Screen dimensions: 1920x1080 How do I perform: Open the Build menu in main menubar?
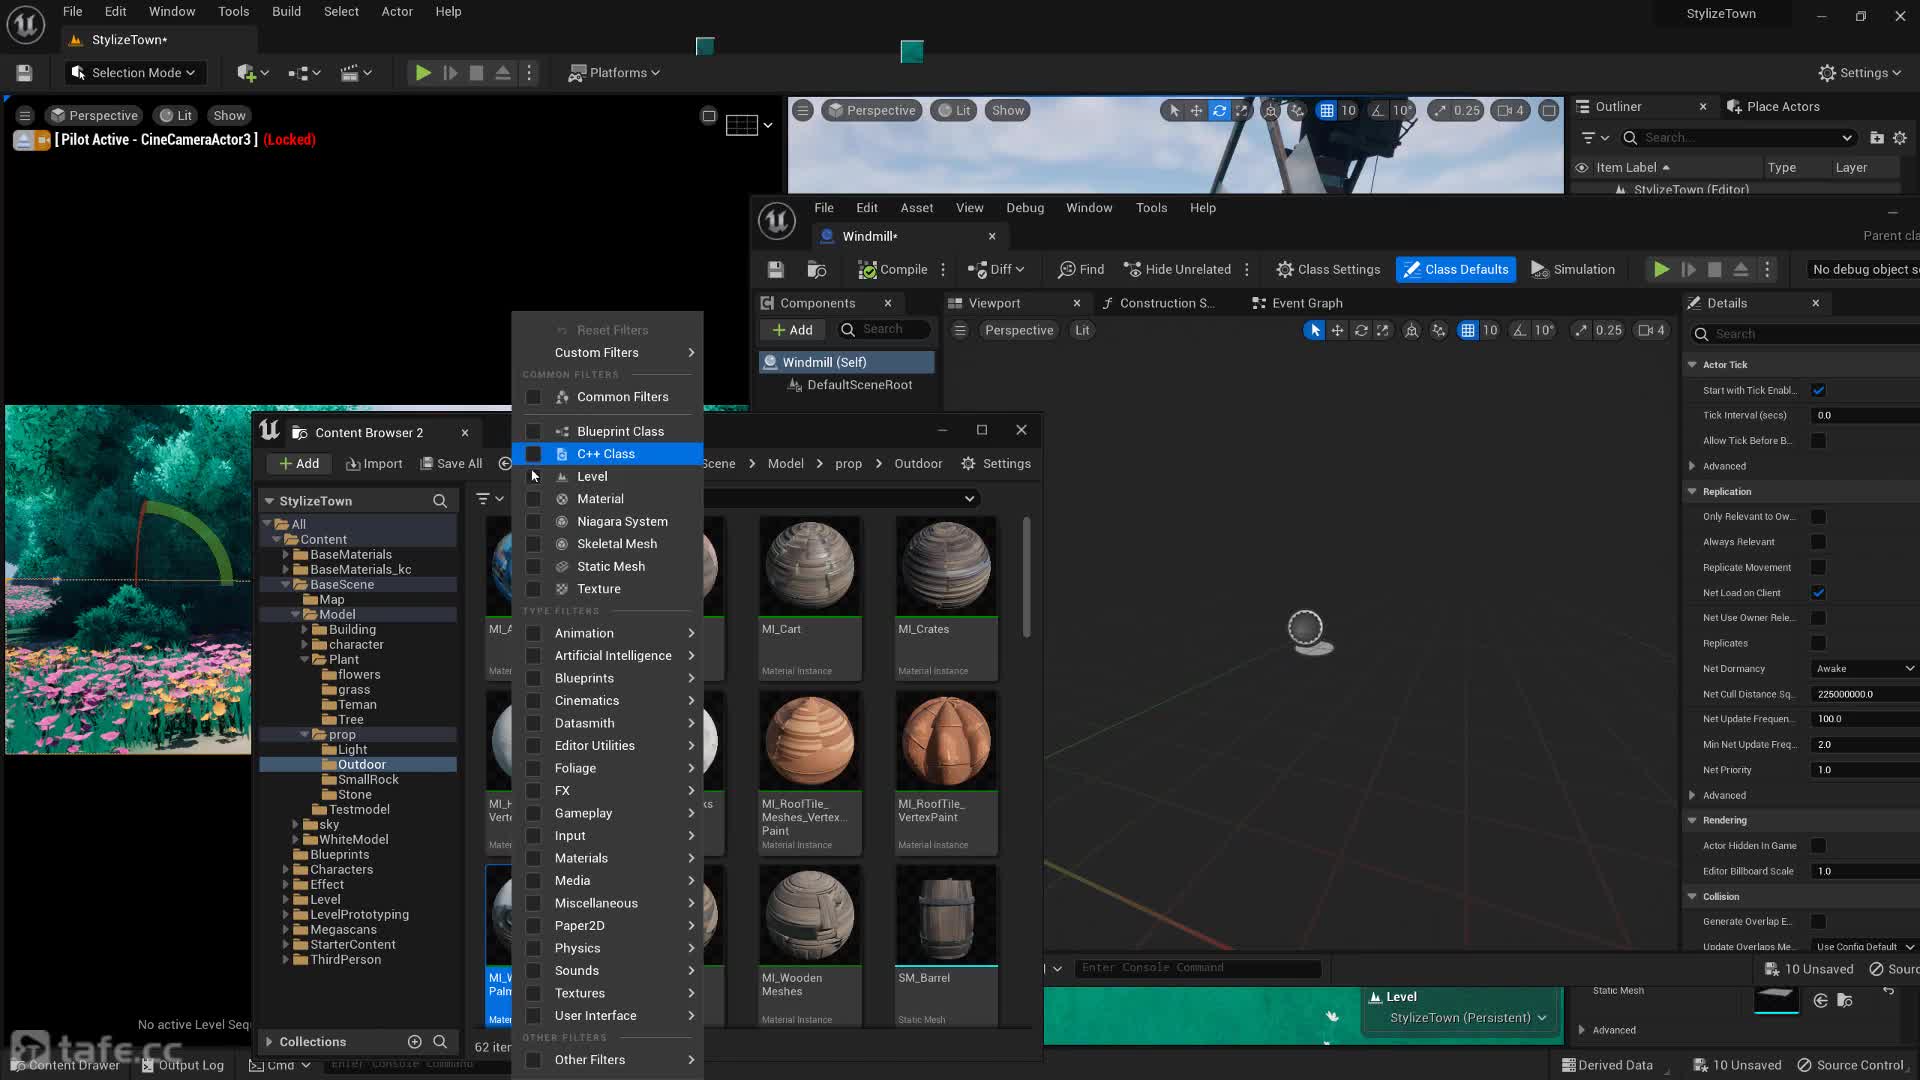click(286, 12)
